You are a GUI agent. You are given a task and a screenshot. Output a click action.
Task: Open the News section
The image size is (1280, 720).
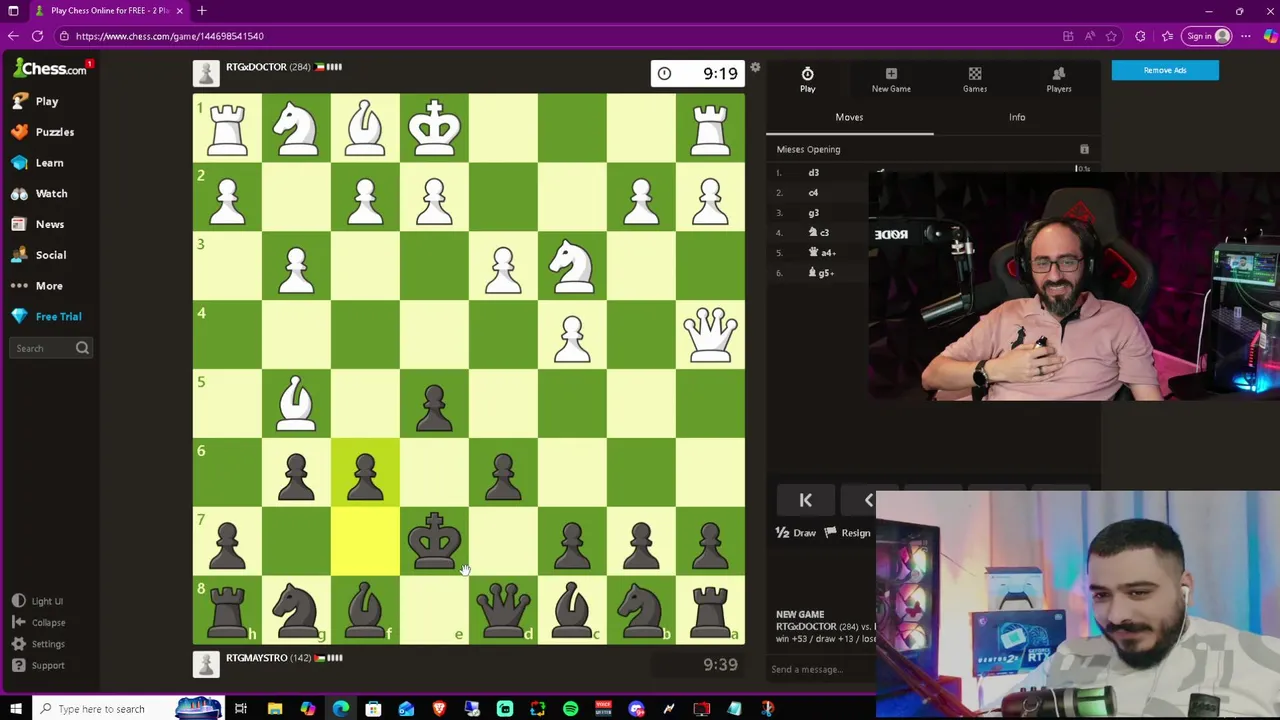pyautogui.click(x=38, y=224)
